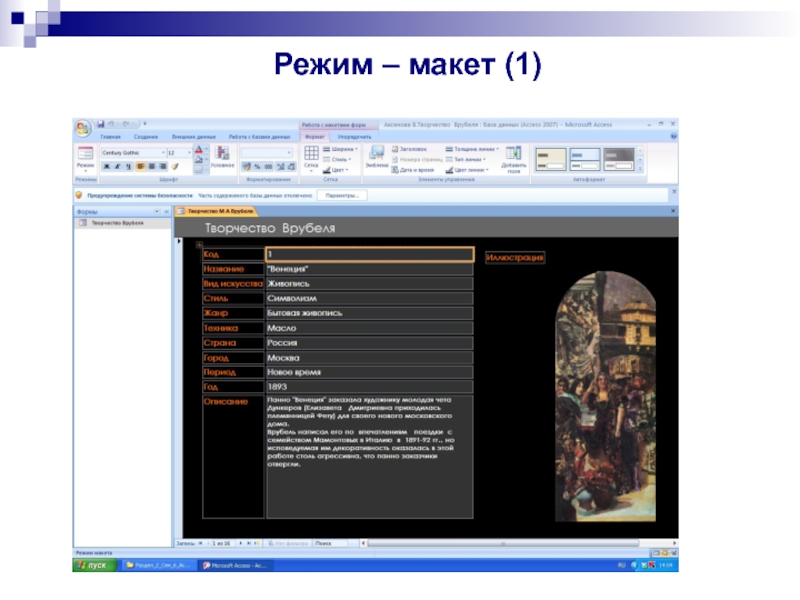800x600 pixels.
Task: Insert Дата и время control
Action: coord(412,170)
